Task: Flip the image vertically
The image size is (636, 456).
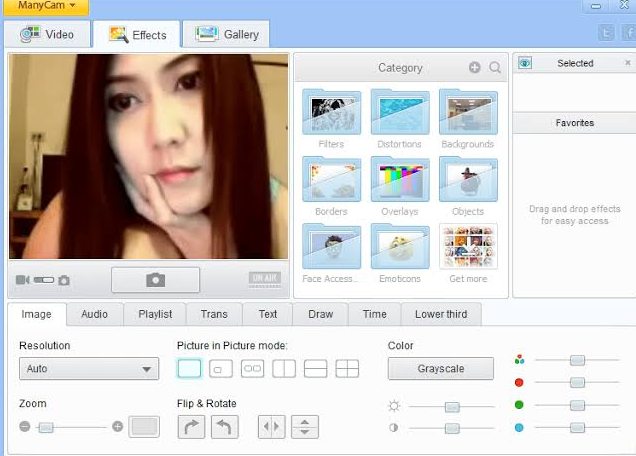Action: coord(305,427)
